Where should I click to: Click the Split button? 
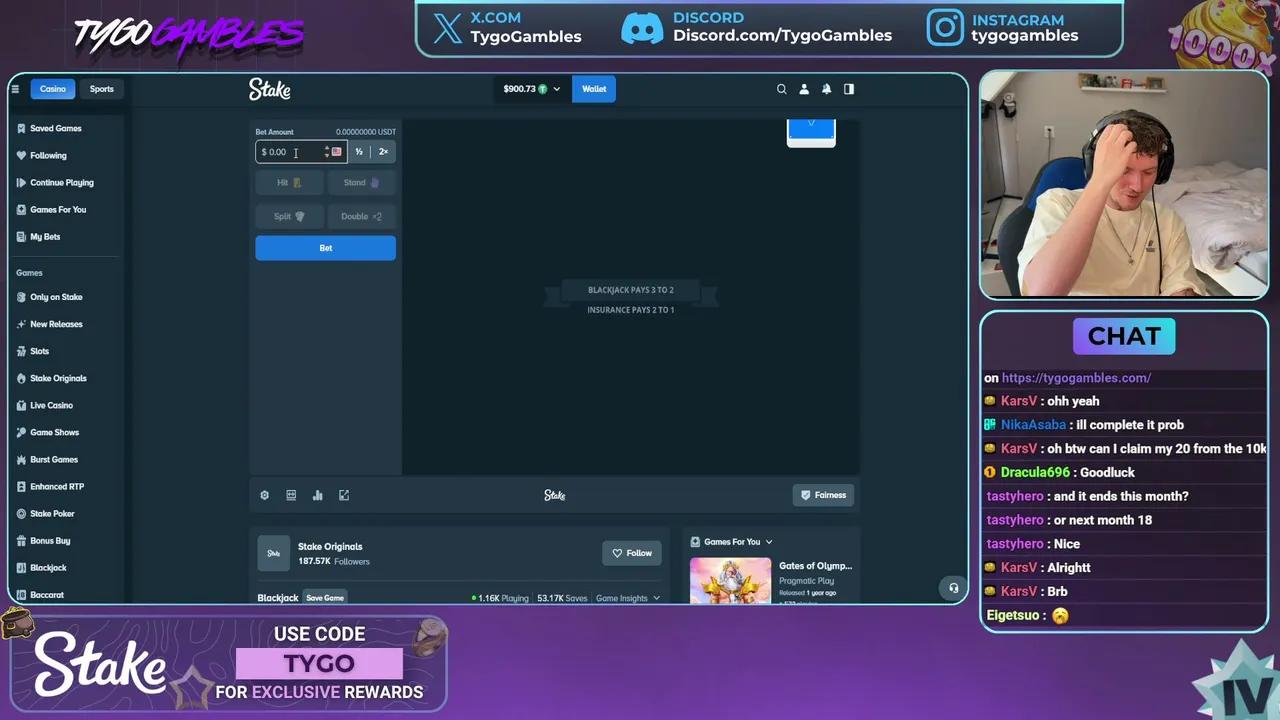click(x=289, y=216)
